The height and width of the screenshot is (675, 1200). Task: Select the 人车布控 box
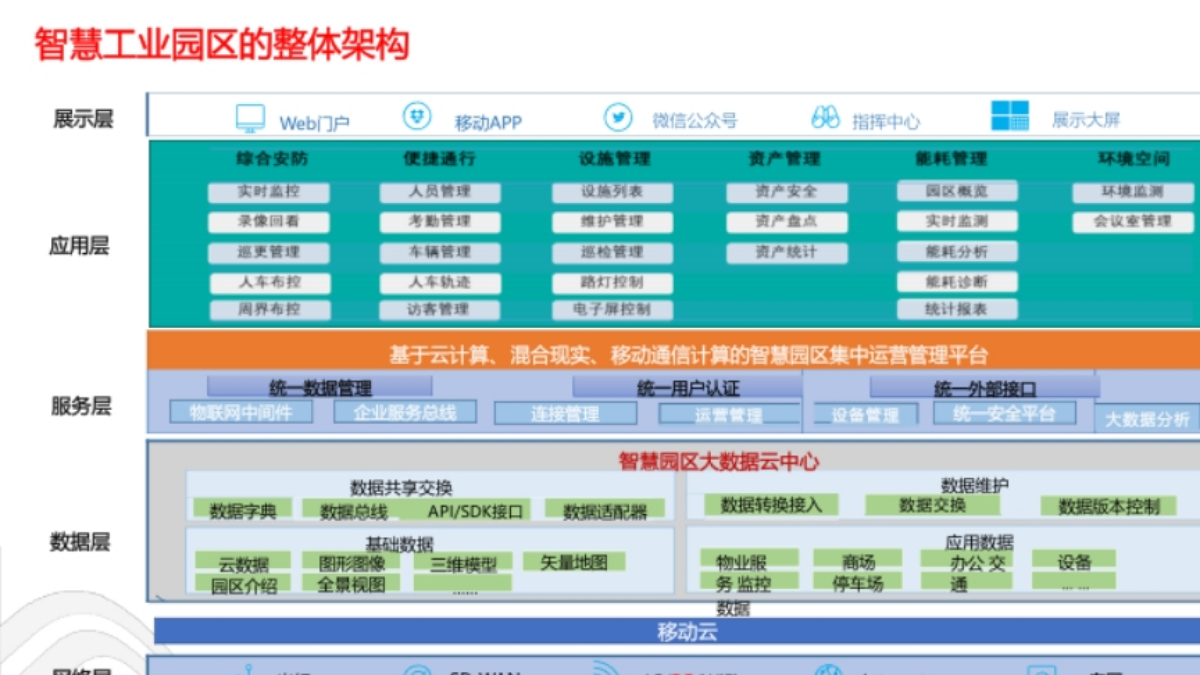tap(269, 283)
